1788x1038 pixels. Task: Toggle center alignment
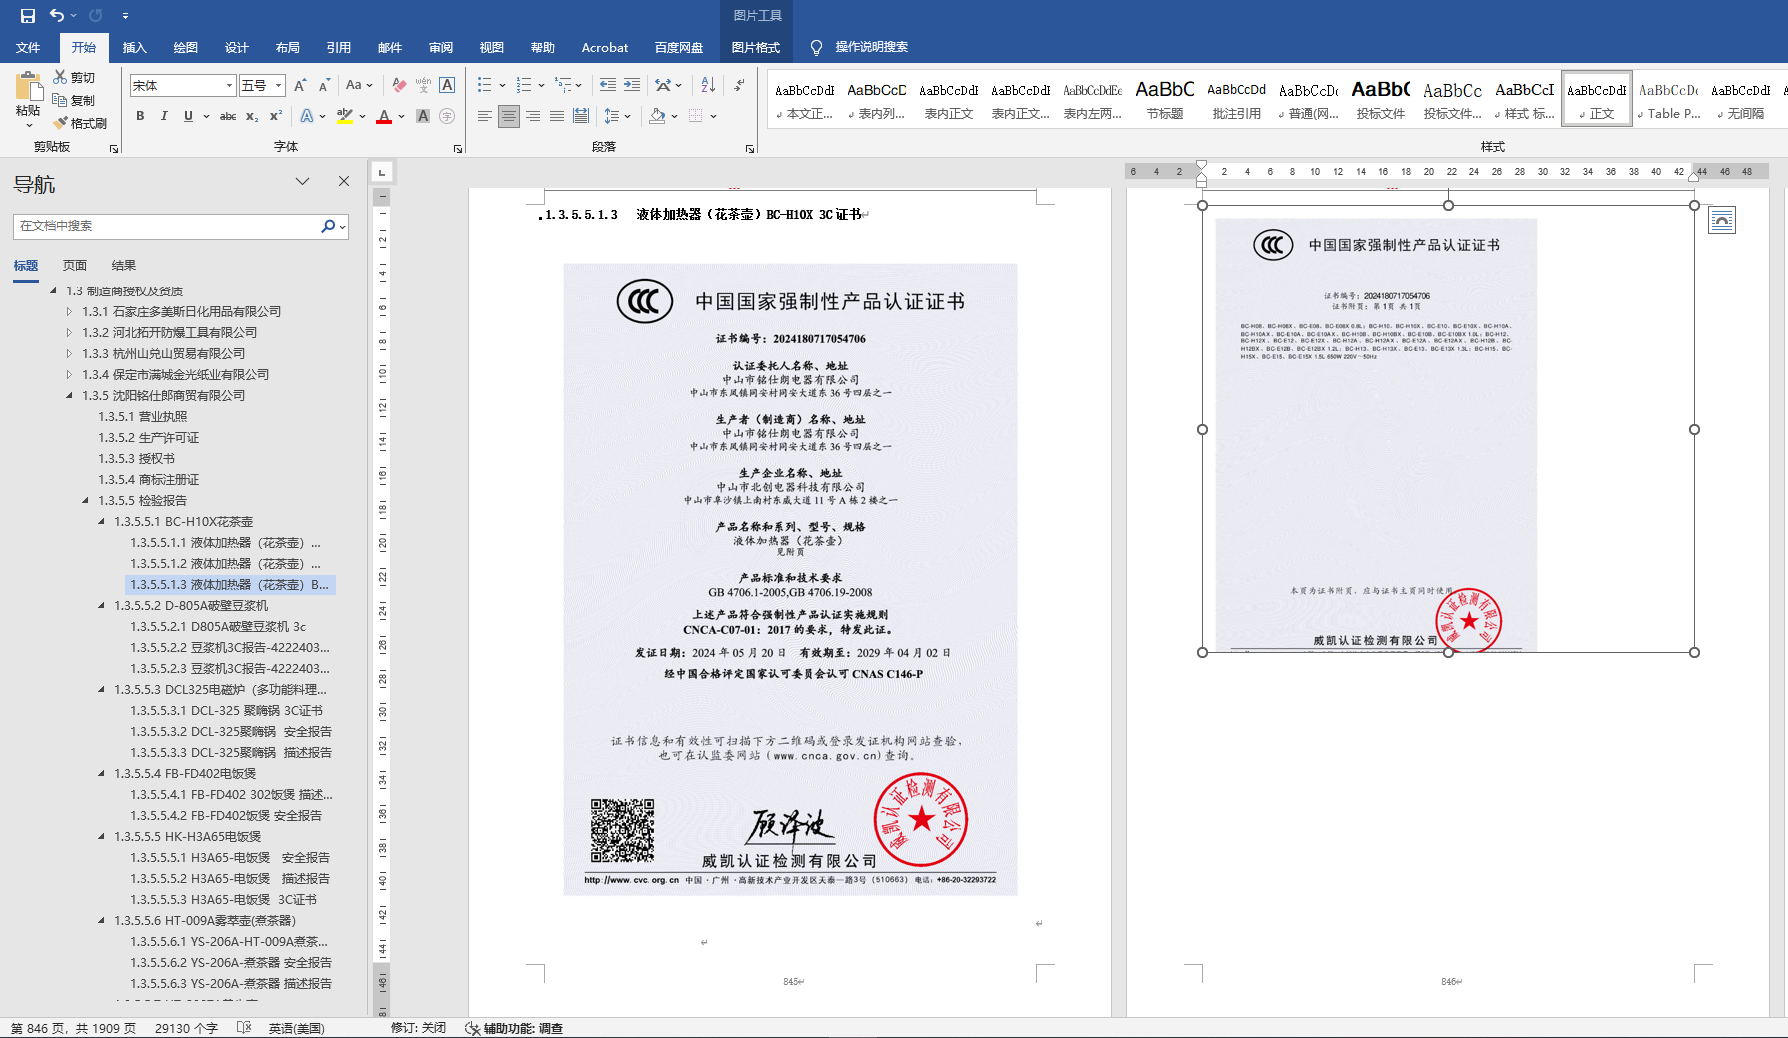point(509,116)
